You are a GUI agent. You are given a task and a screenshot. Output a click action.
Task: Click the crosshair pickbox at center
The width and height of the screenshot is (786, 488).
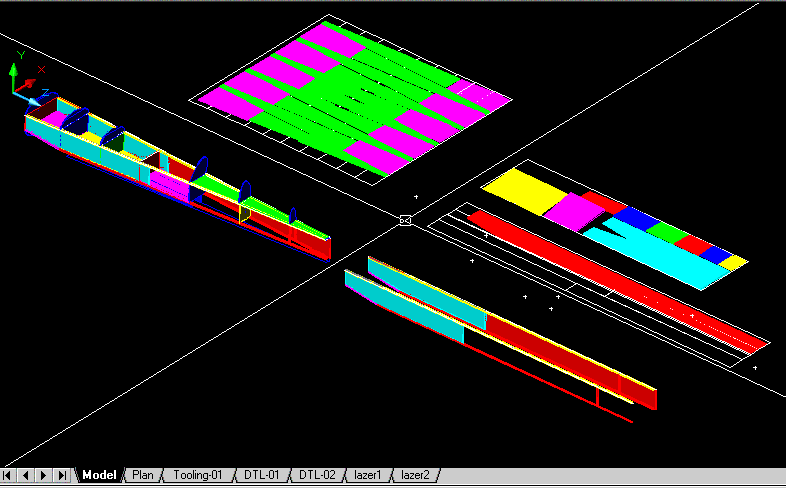pyautogui.click(x=405, y=219)
